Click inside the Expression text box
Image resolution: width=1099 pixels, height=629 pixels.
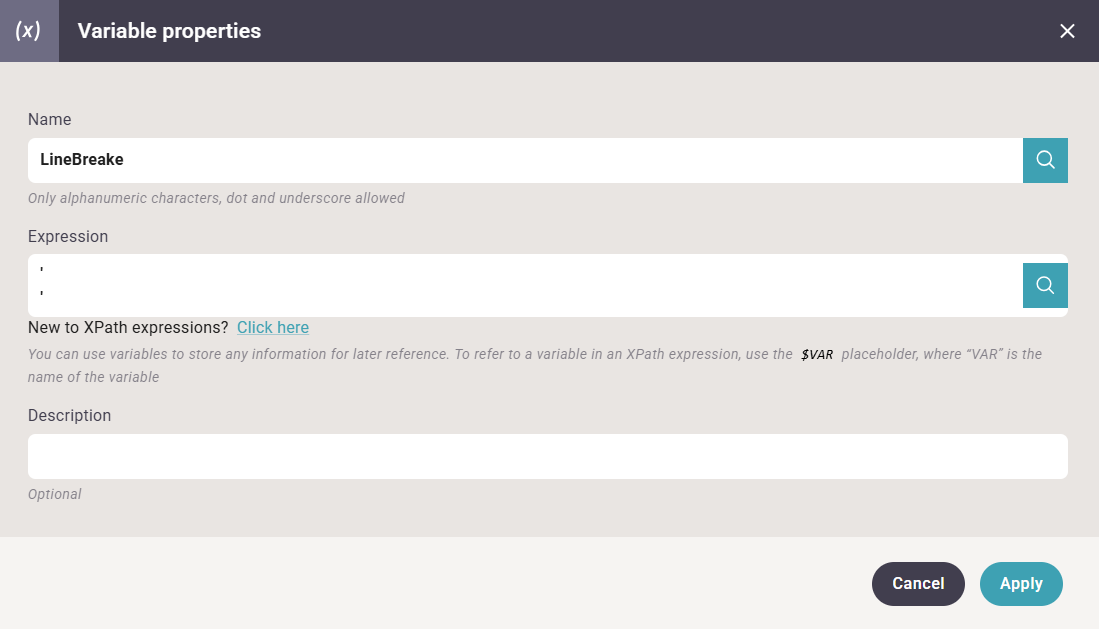[525, 285]
